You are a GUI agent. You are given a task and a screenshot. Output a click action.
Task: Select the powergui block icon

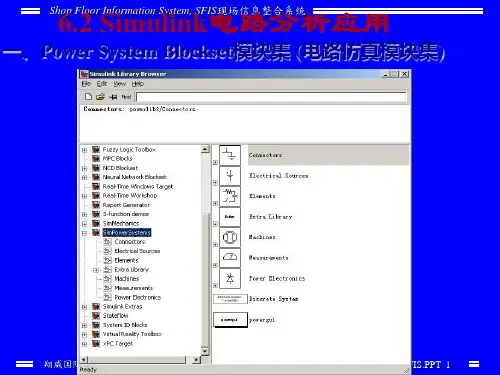point(230,320)
